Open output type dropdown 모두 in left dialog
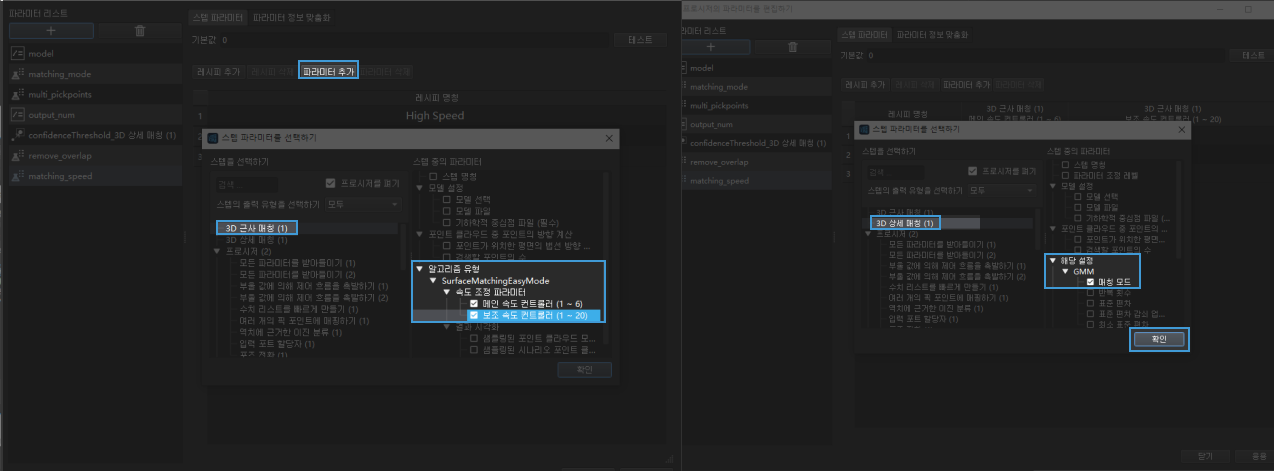1274x471 pixels. pos(364,203)
